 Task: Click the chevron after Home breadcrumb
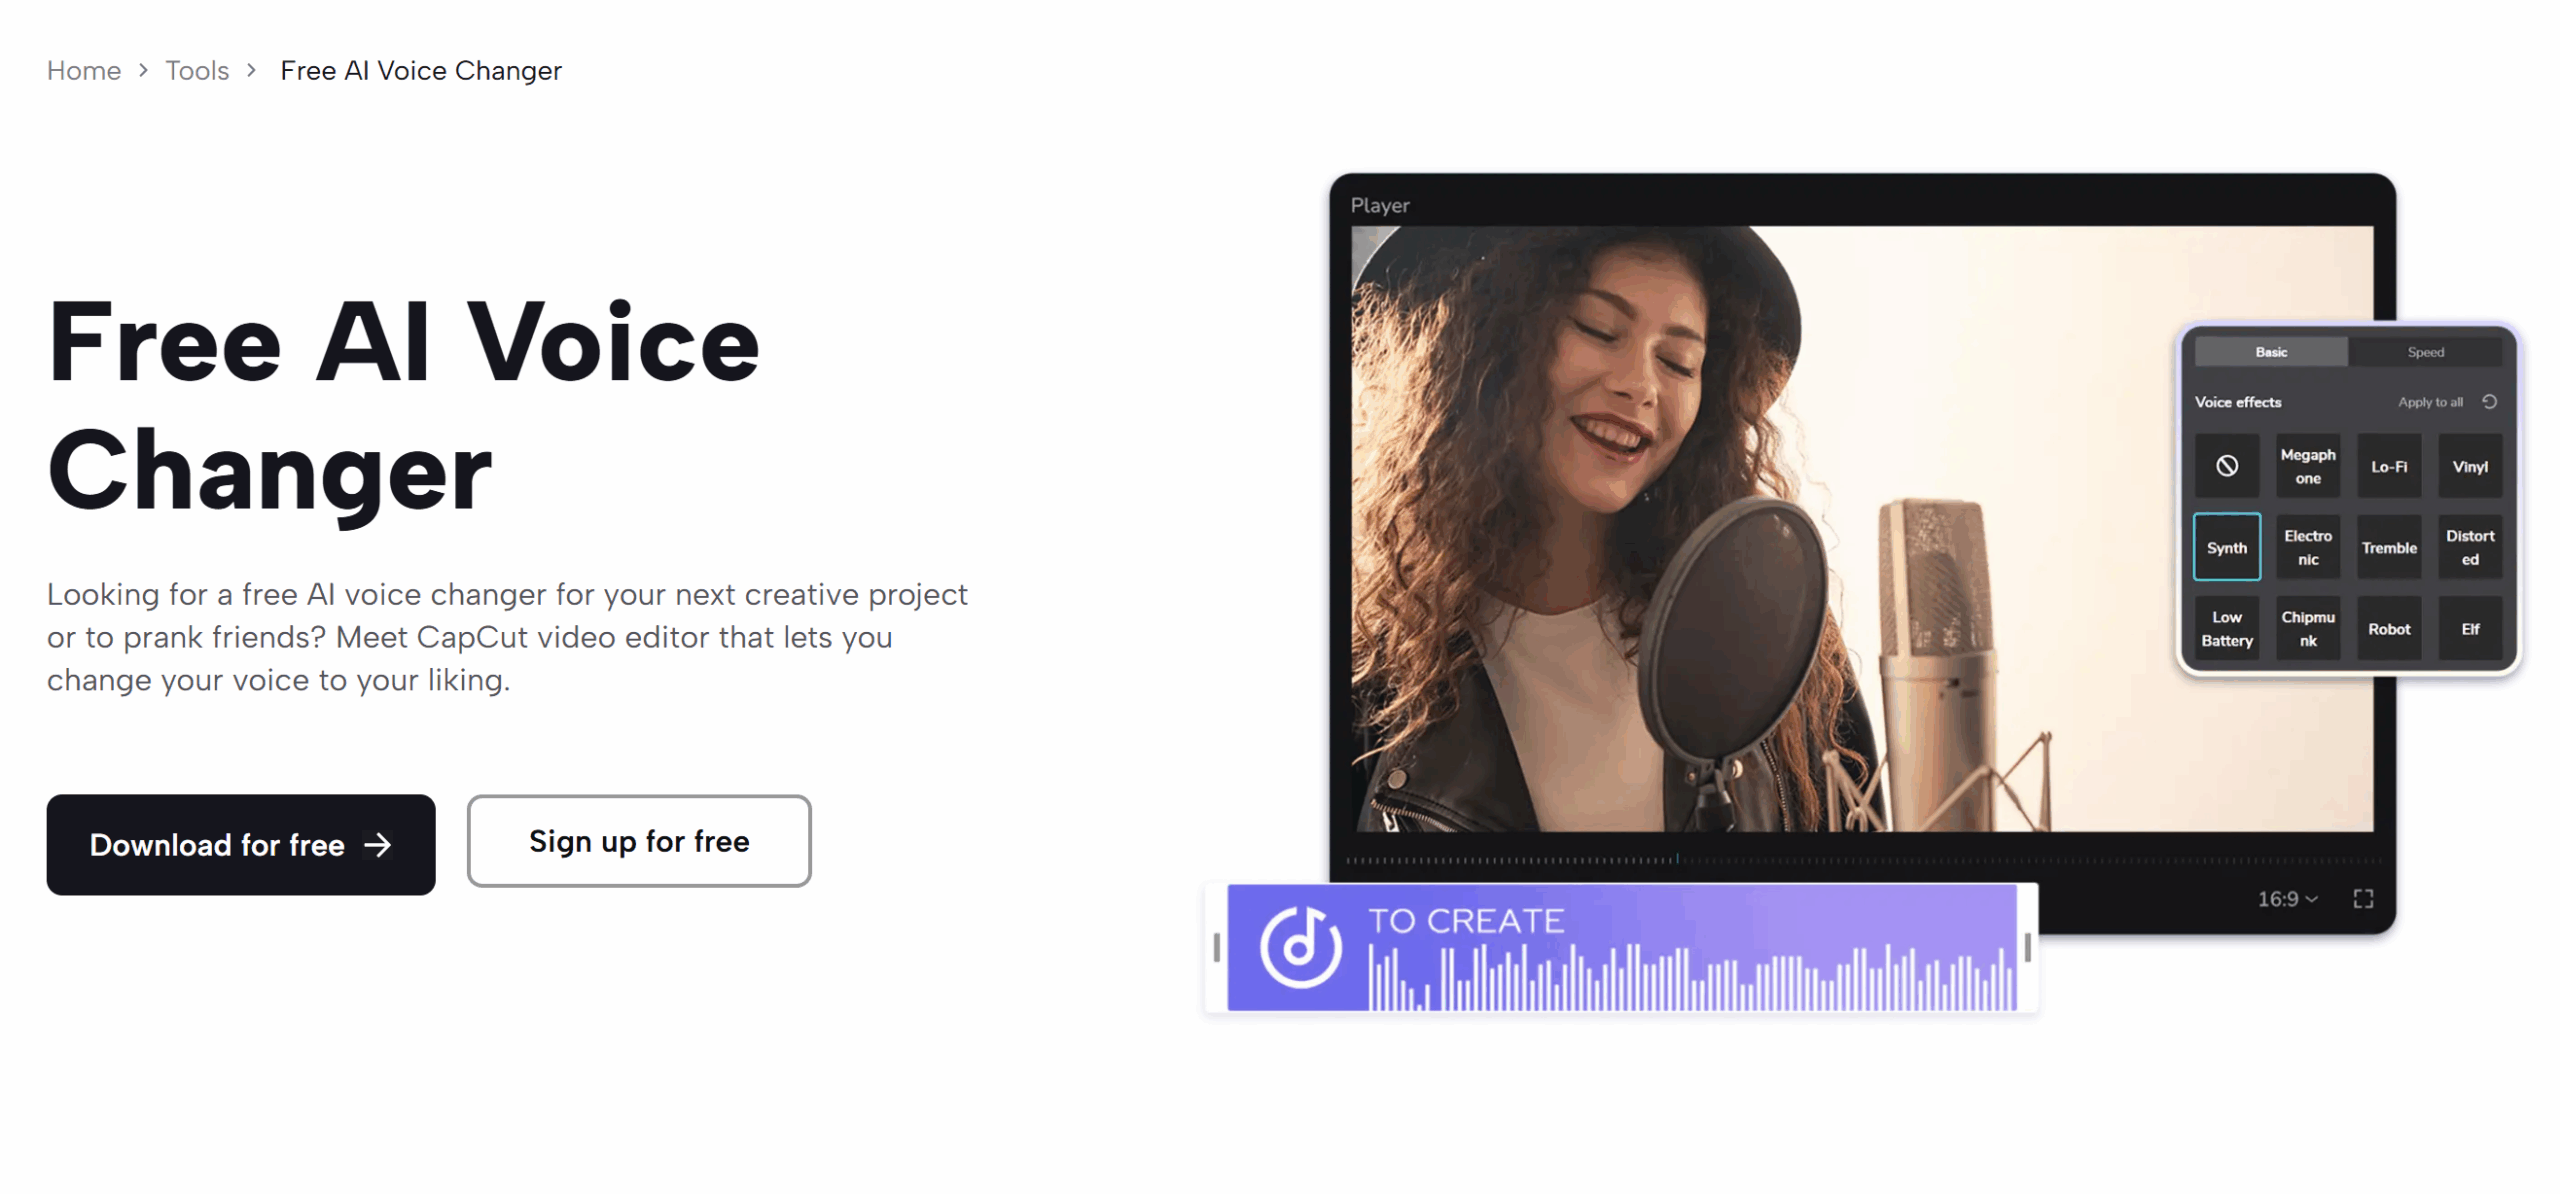pyautogui.click(x=143, y=70)
